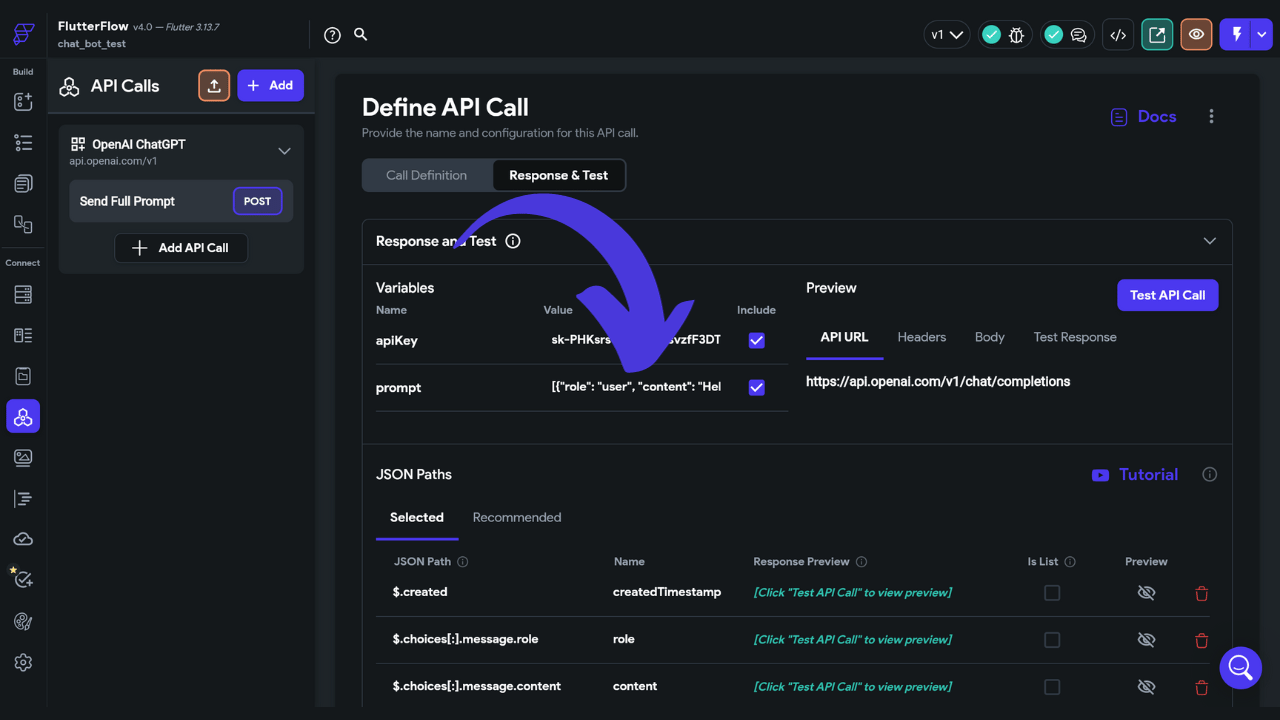
Task: Toggle preview visibility for content
Action: pos(1147,687)
